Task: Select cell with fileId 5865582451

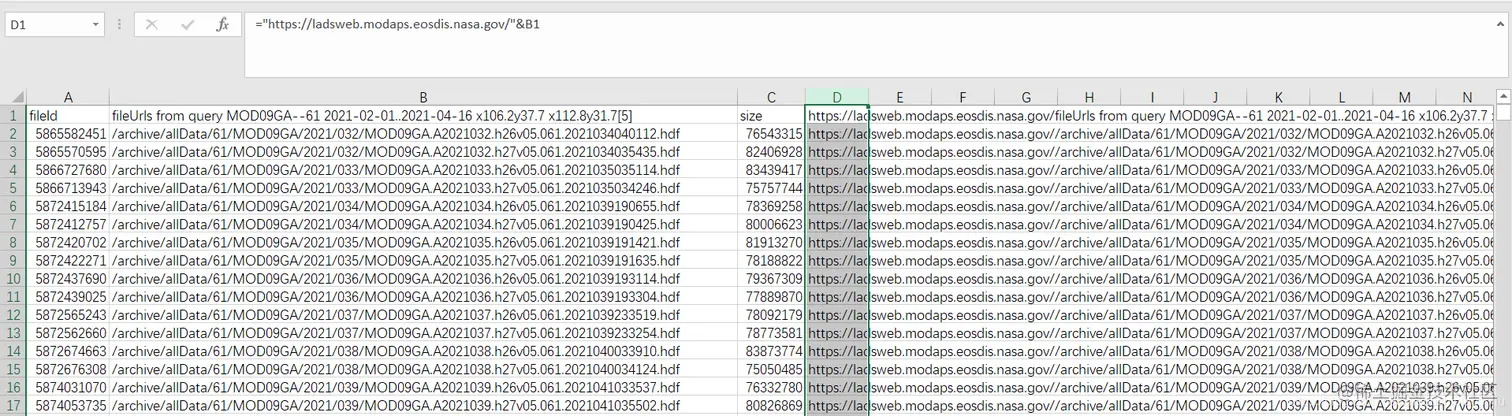Action: [68, 133]
